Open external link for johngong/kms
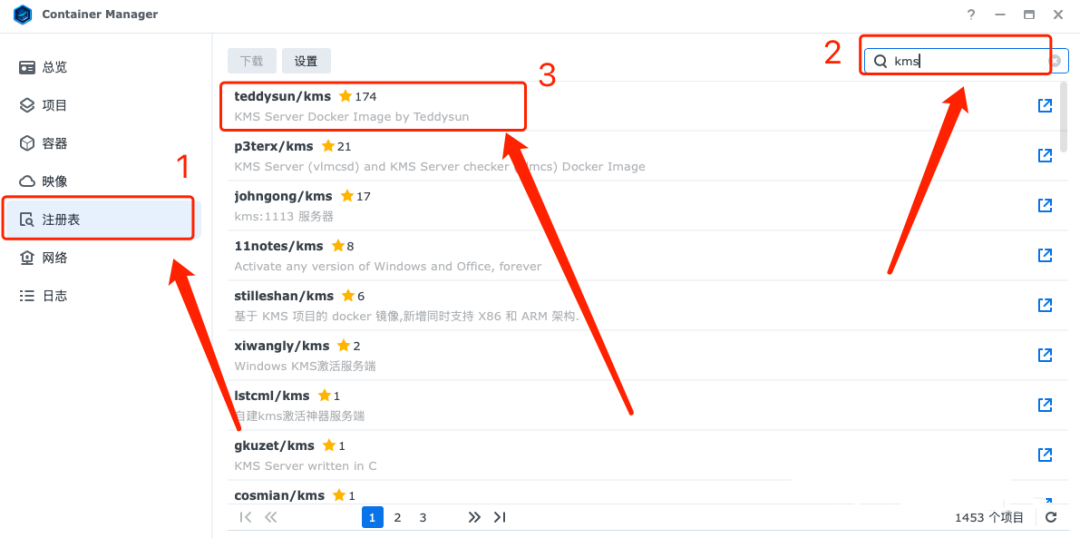Screen dimensions: 1080x538 pyautogui.click(x=1045, y=205)
